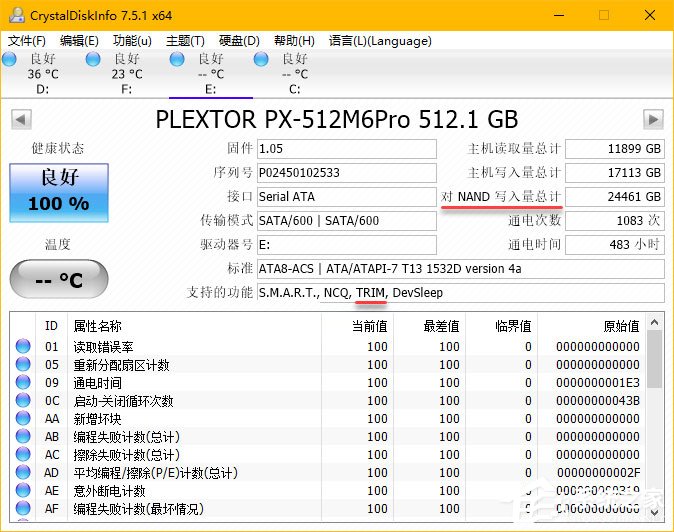Image resolution: width=674 pixels, height=532 pixels.
Task: Go to previous disk with left arrow
Action: [x=21, y=119]
